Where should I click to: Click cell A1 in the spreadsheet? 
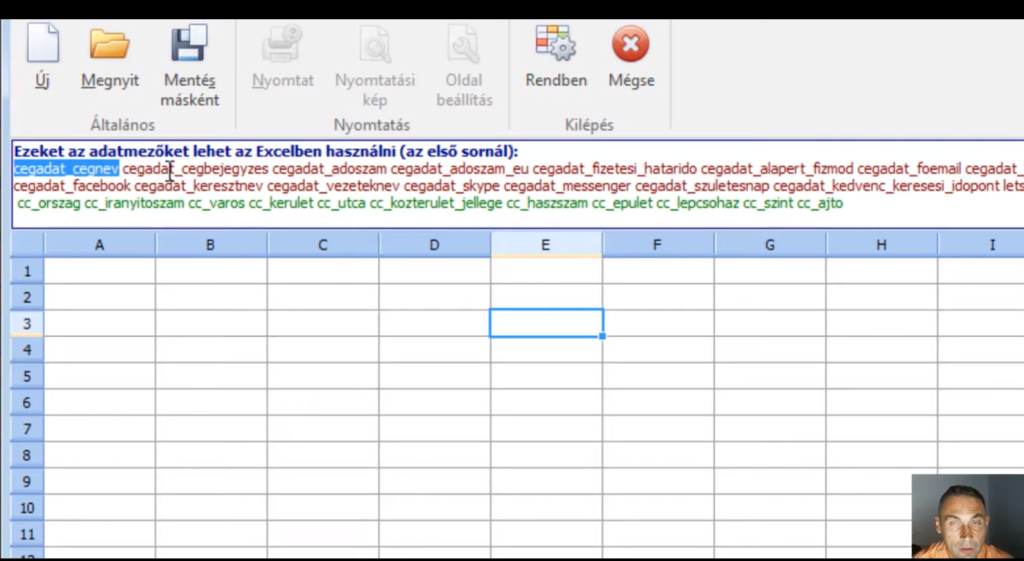99,271
